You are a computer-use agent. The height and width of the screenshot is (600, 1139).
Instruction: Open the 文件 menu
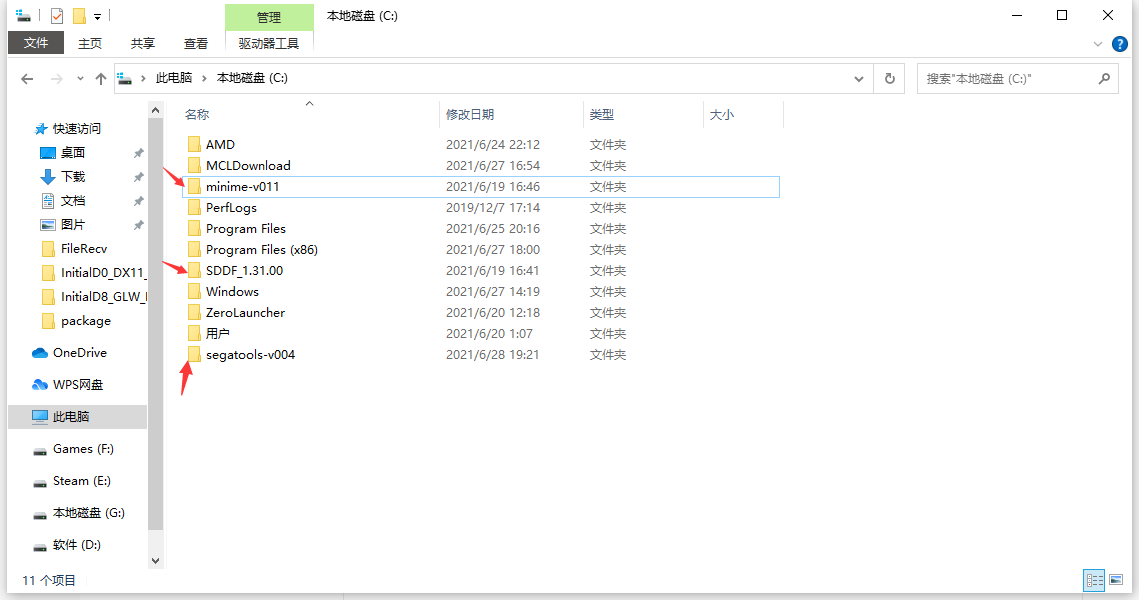36,43
